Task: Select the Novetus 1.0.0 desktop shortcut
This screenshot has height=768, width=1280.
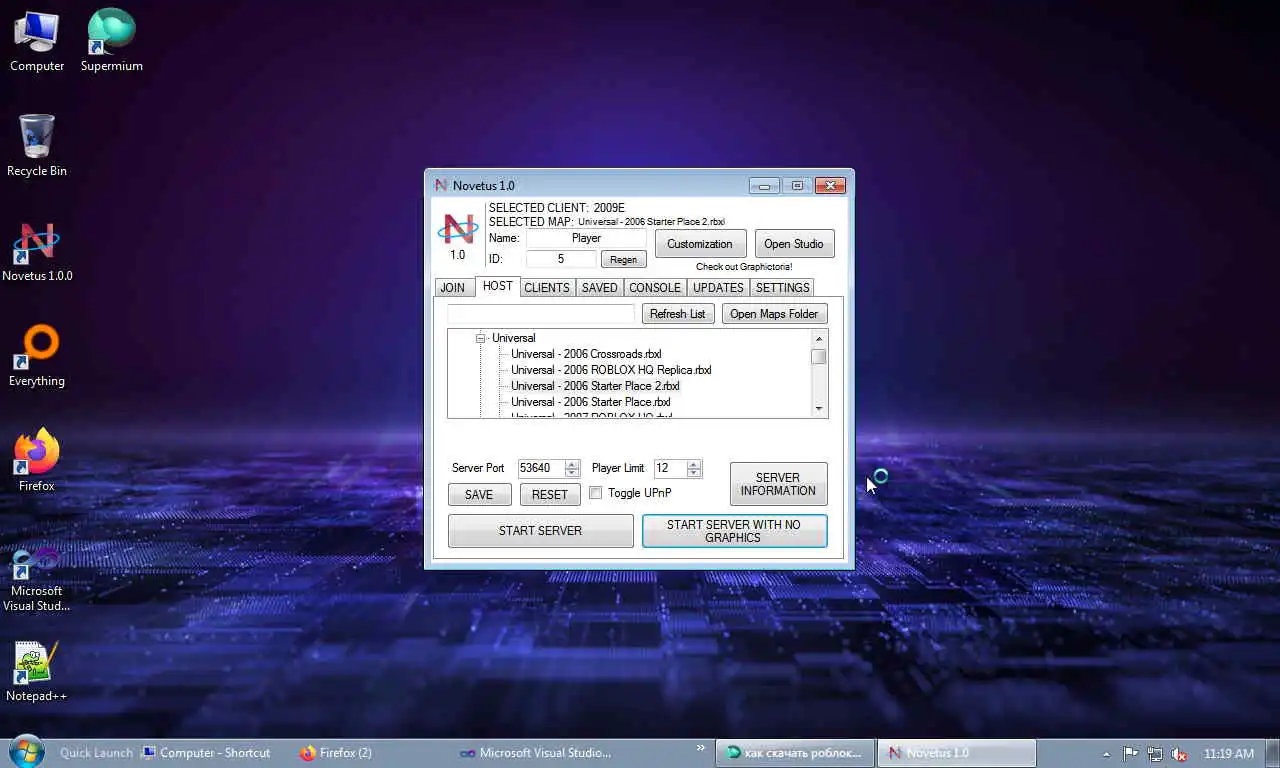Action: [37, 251]
